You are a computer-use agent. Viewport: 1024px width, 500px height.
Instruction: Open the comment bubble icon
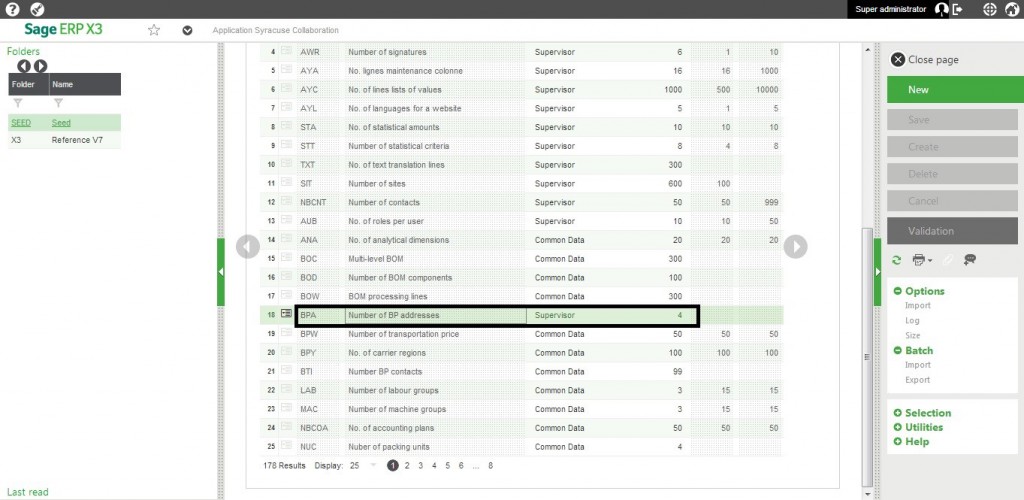[x=970, y=260]
